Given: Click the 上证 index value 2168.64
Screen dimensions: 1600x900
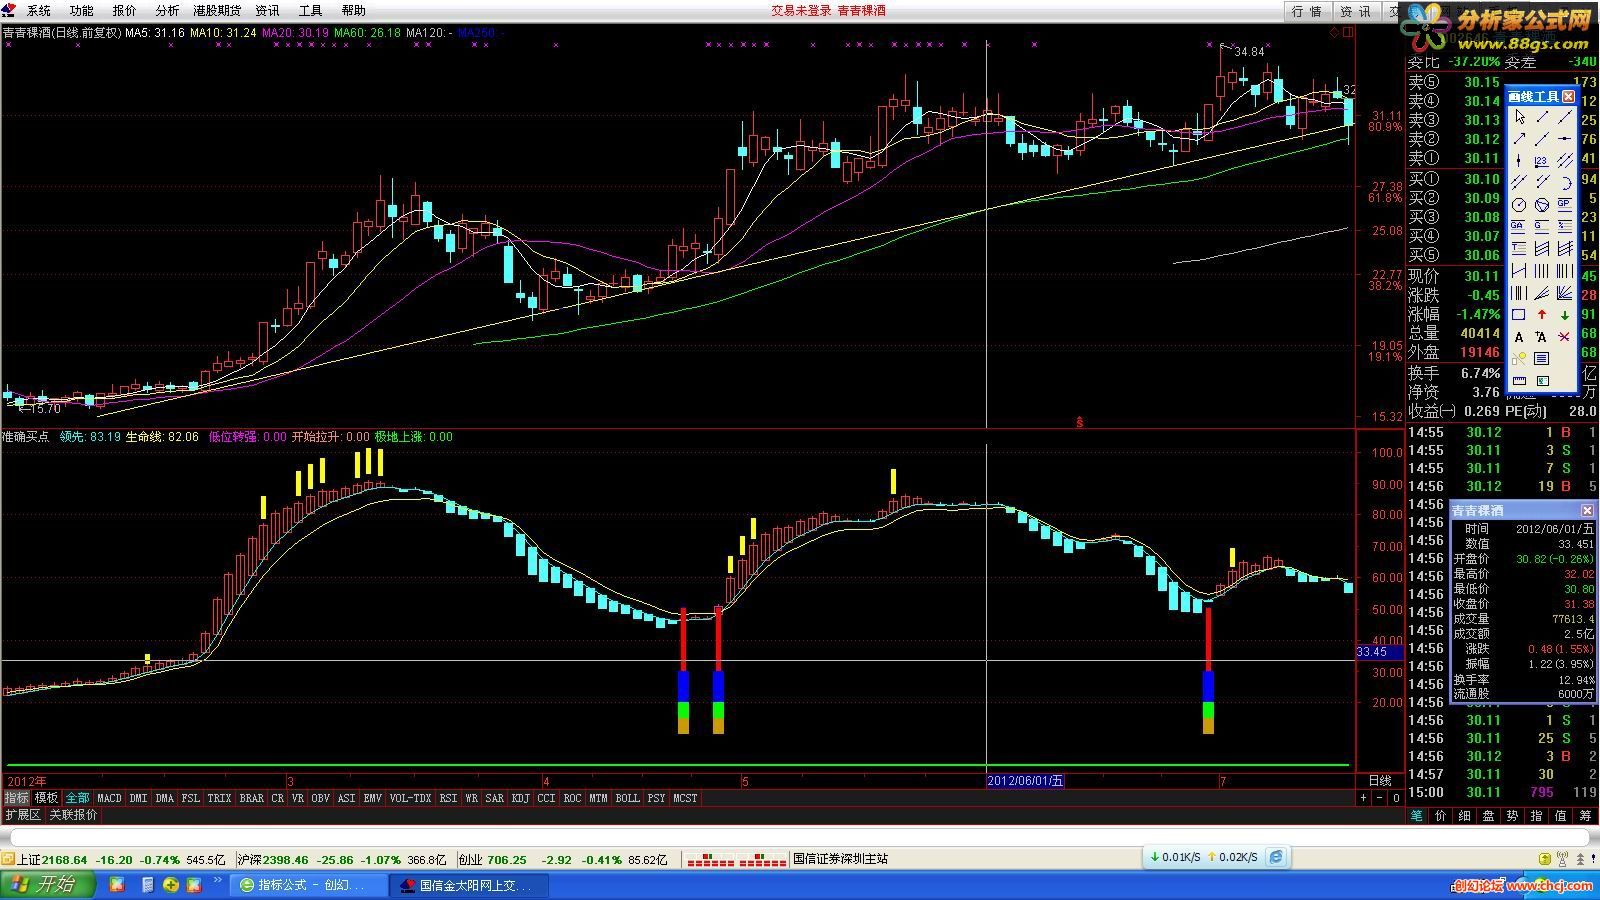Looking at the screenshot, I should tap(65, 859).
